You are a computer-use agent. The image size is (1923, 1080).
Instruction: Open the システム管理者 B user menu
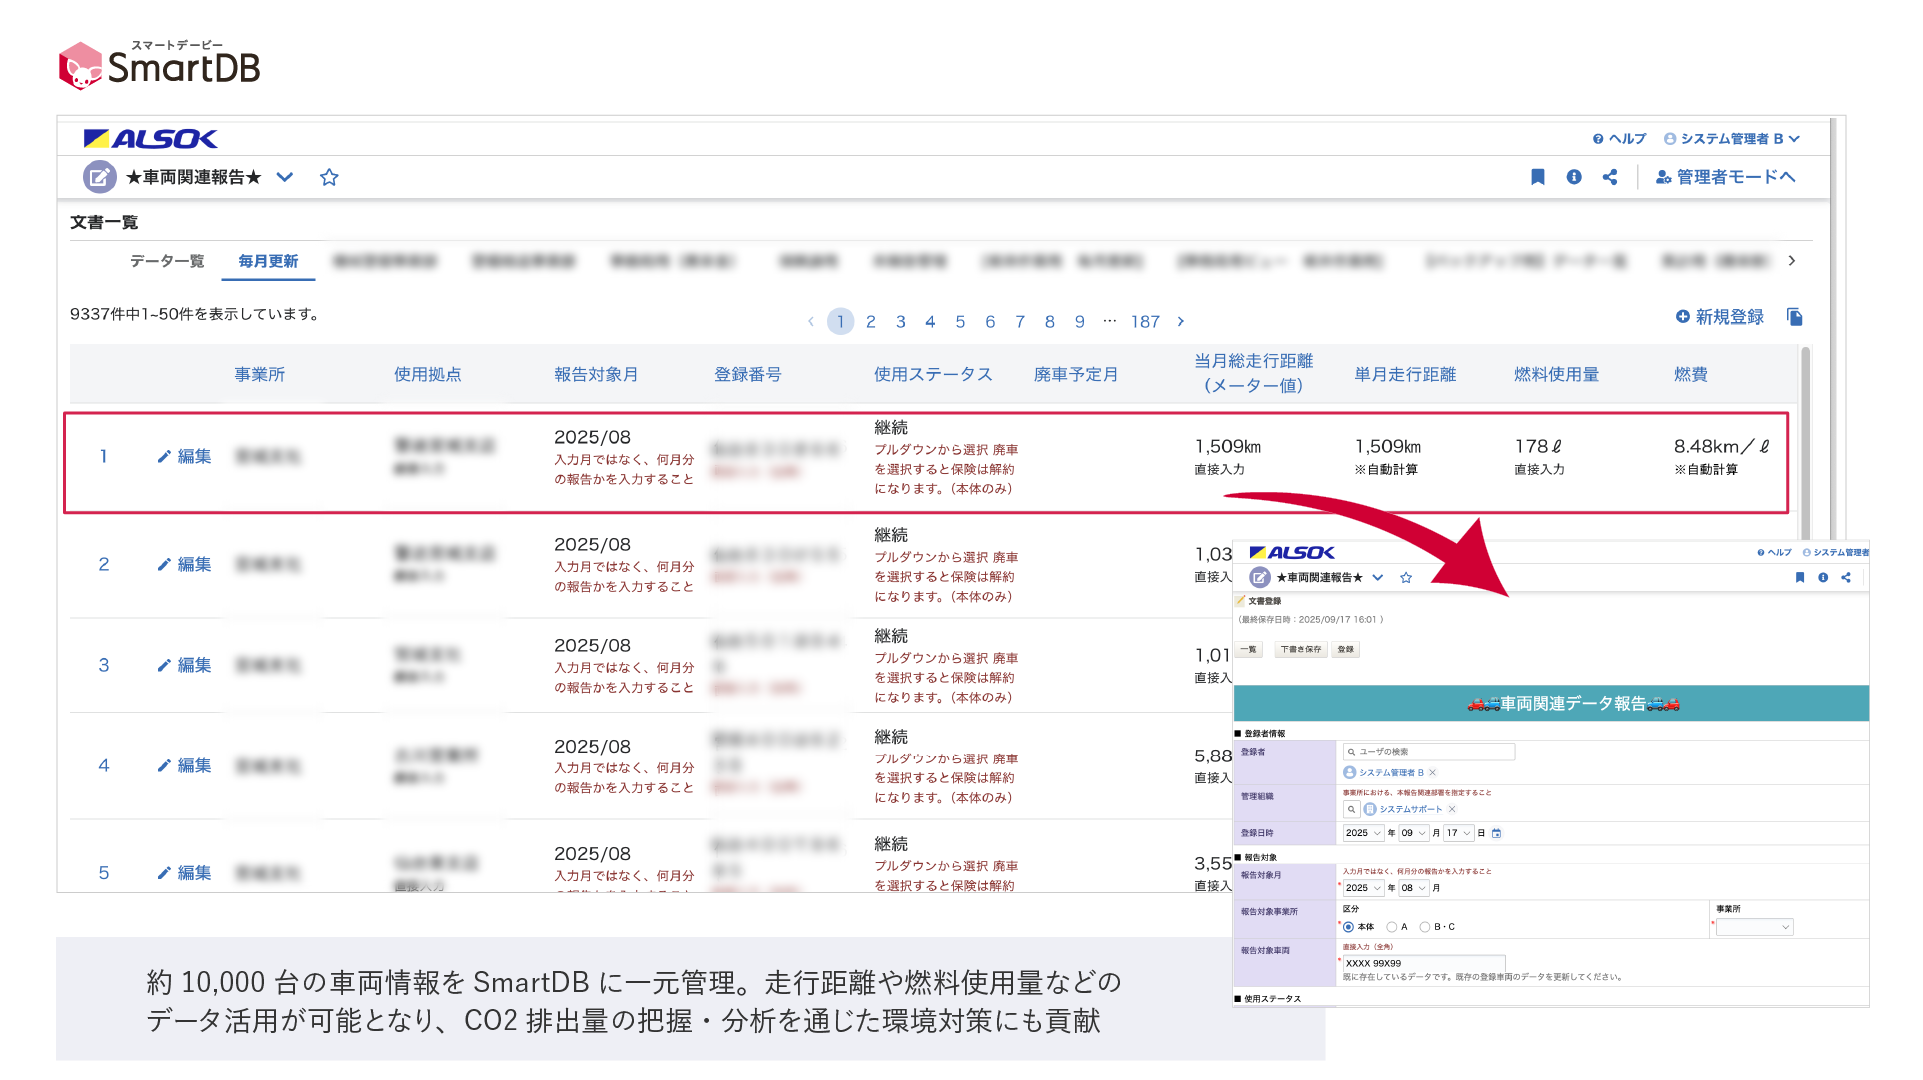(1731, 139)
